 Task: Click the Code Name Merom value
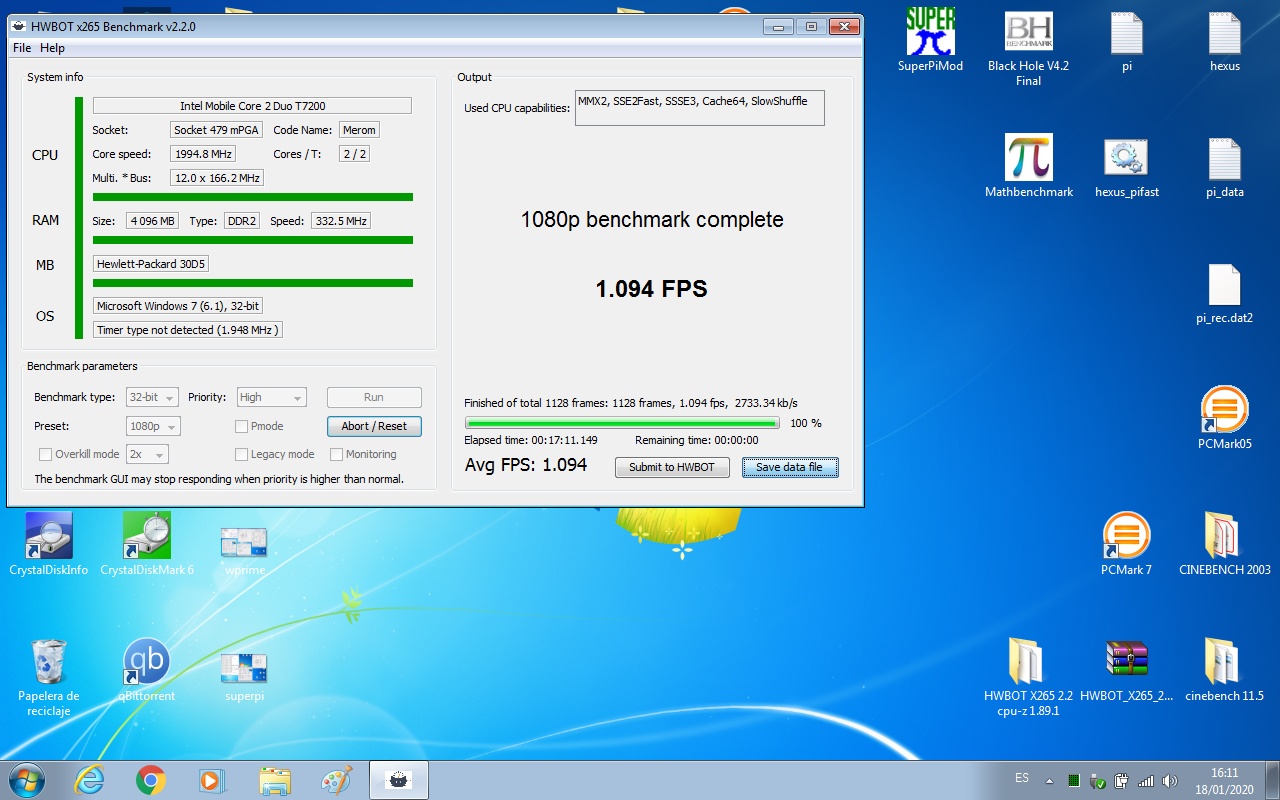tap(359, 130)
